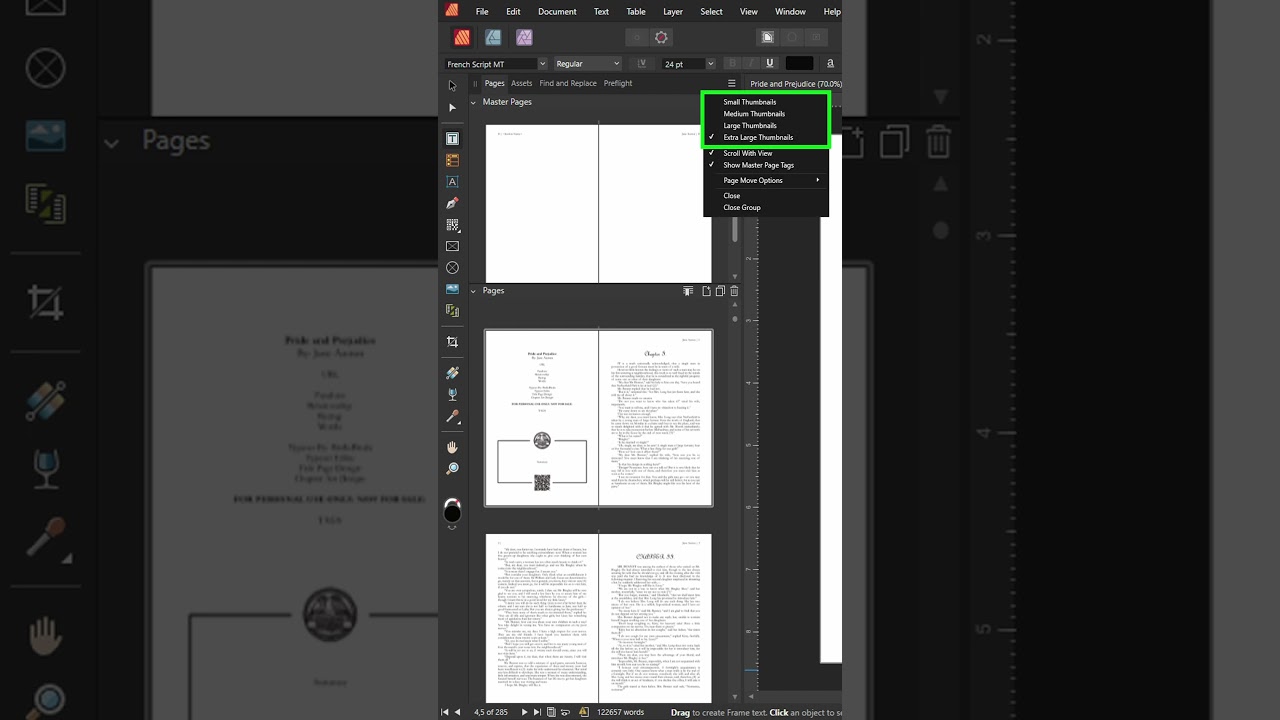The height and width of the screenshot is (720, 1280).
Task: Toggle Italic formatting
Action: click(x=751, y=64)
